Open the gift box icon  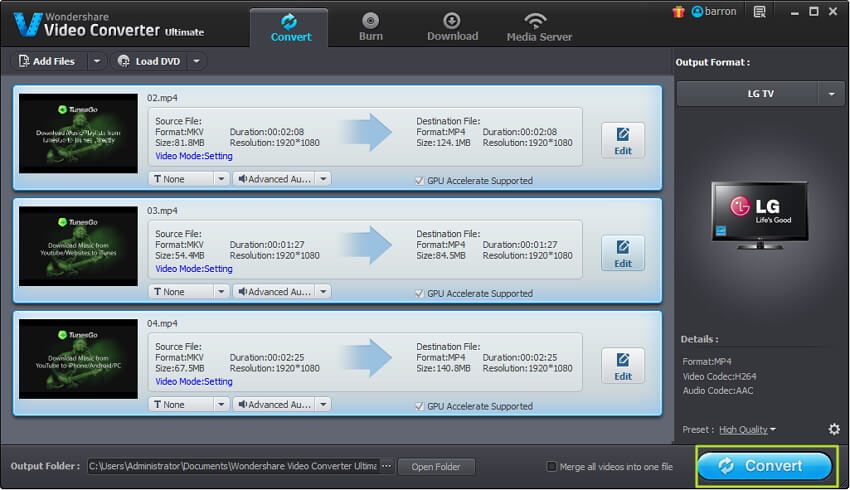coord(678,12)
